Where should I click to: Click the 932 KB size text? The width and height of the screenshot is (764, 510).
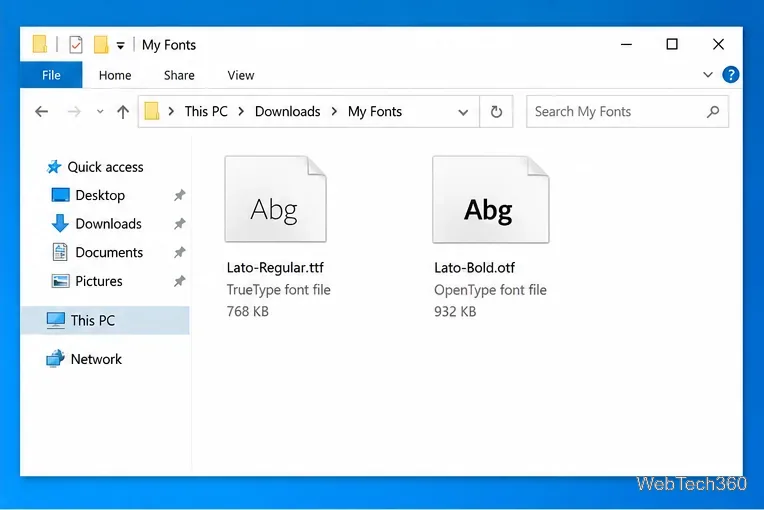(x=455, y=311)
